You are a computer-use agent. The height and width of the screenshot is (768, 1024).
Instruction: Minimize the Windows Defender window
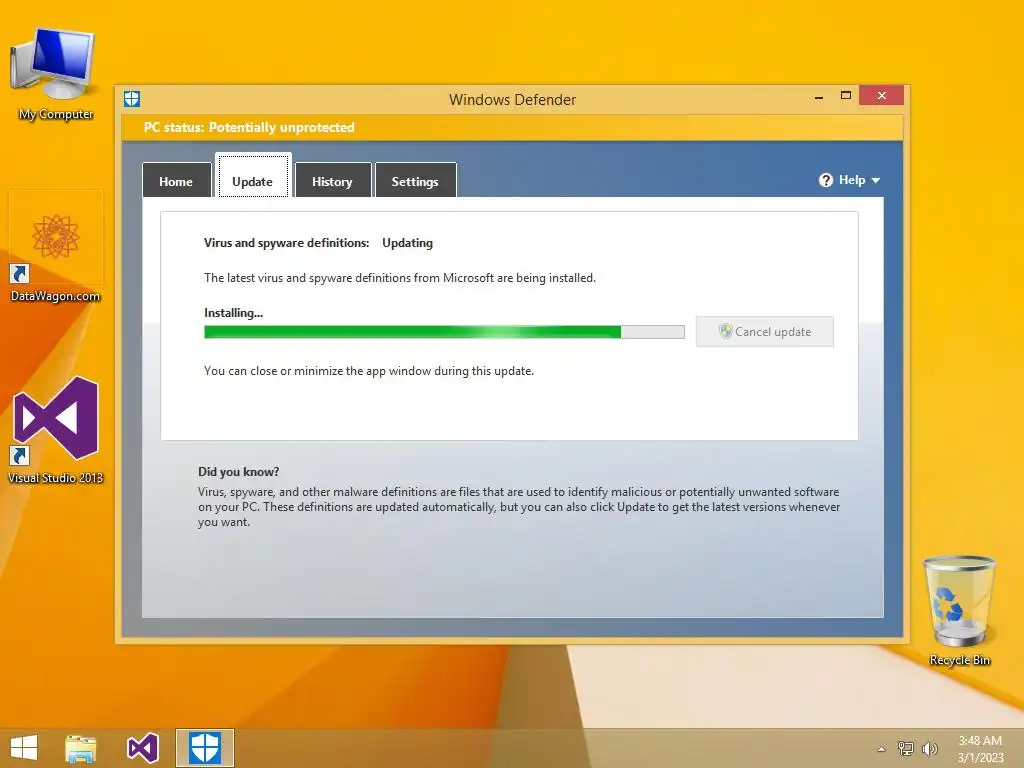(x=819, y=97)
